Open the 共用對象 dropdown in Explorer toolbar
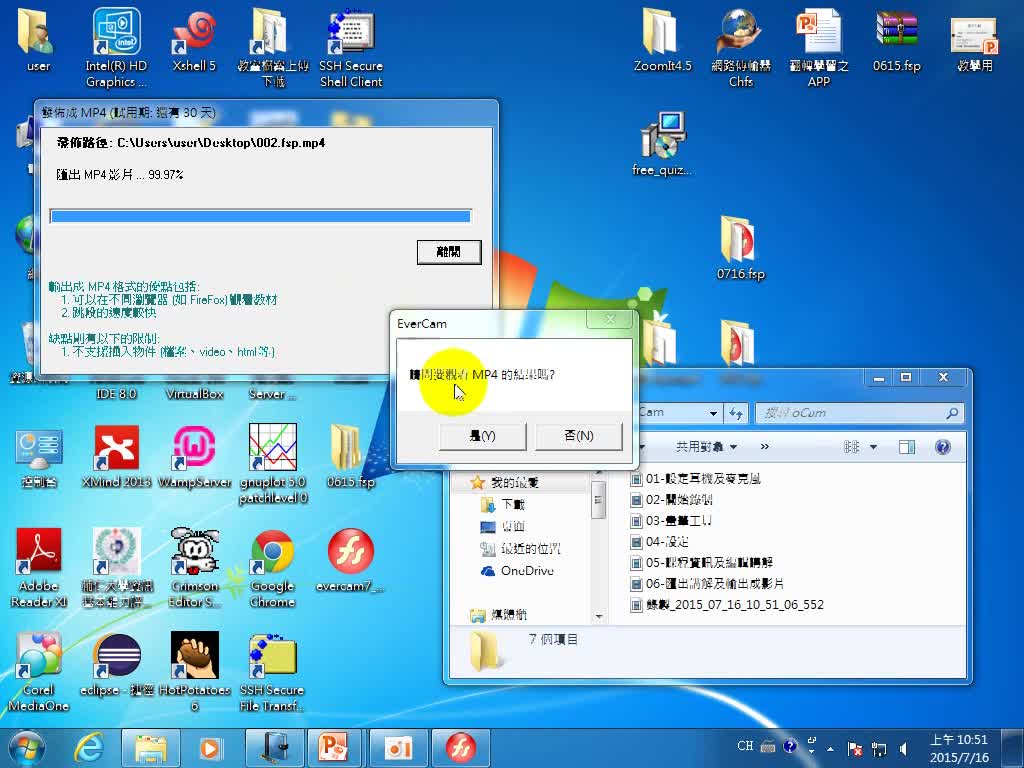The image size is (1024, 768). [706, 447]
